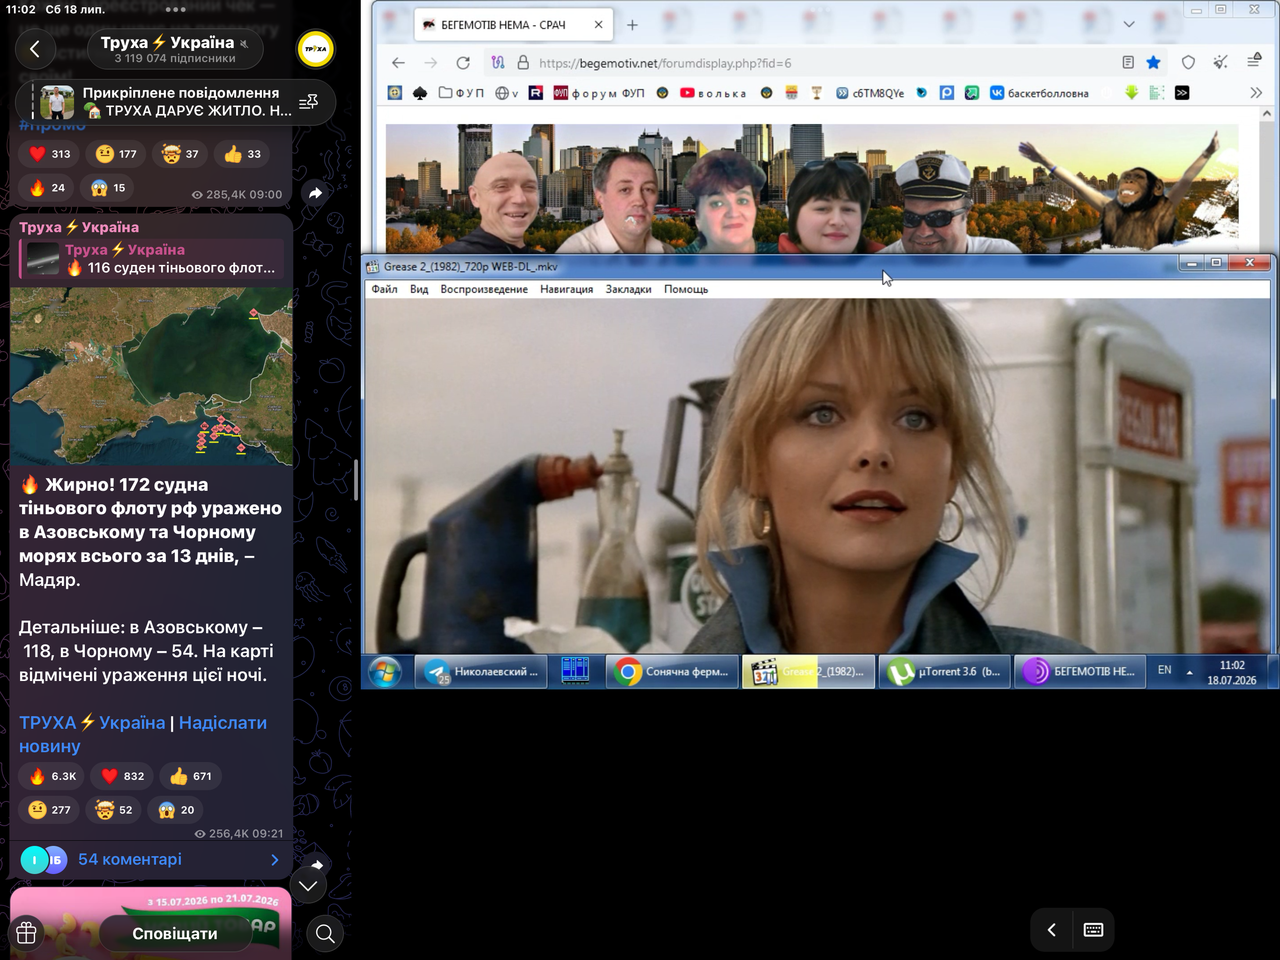Click the blue bookmark star

(x=1153, y=62)
